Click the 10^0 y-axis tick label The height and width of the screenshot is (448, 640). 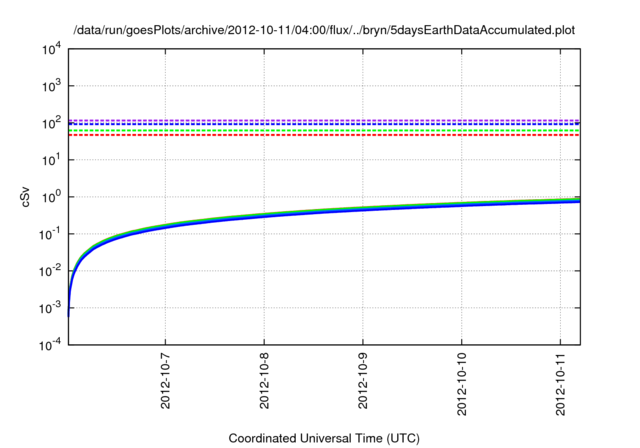point(52,197)
